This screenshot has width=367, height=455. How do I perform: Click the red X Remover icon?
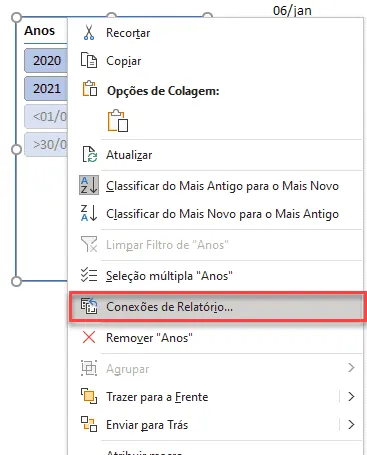[89, 337]
